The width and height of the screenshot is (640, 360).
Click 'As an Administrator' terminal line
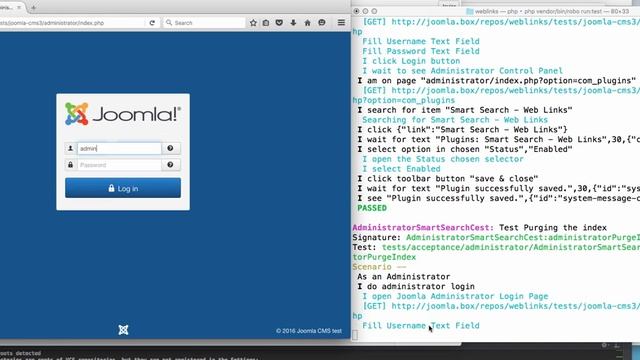[404, 277]
